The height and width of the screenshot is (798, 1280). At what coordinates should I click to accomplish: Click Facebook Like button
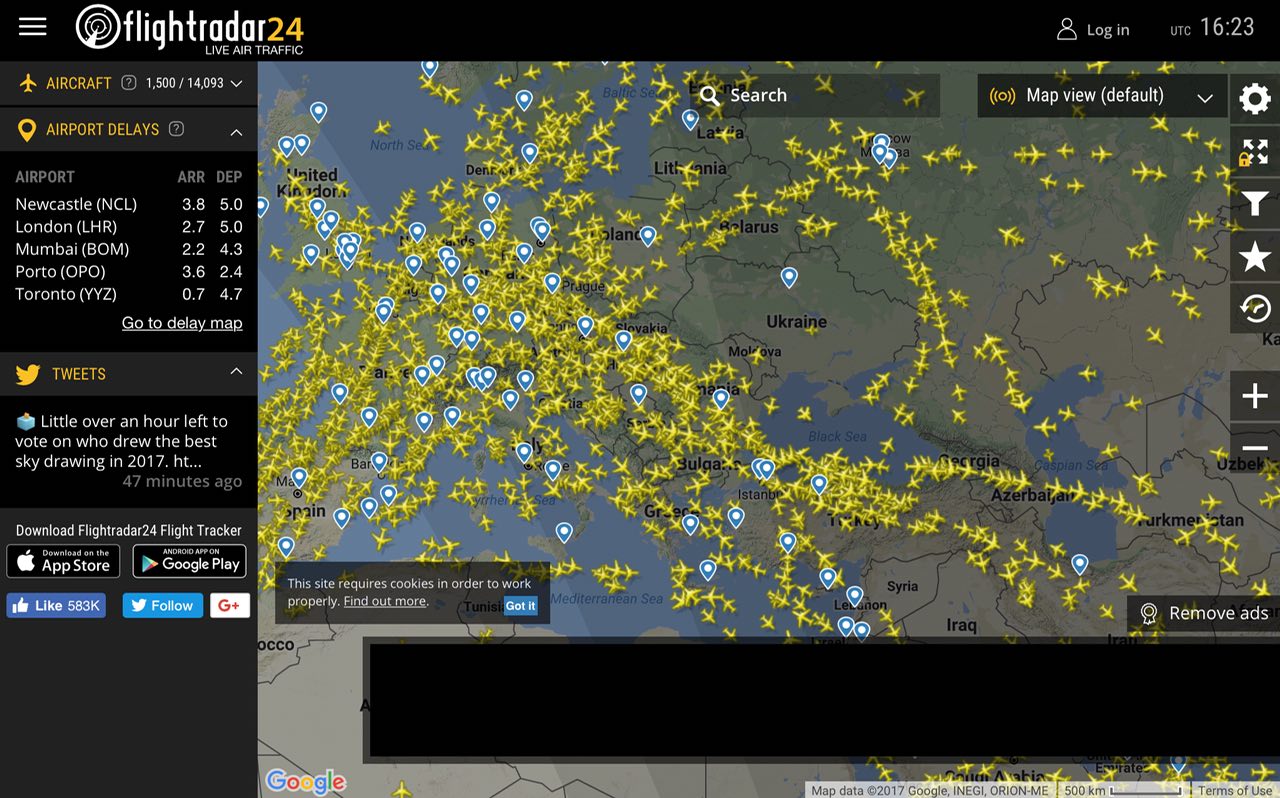tap(56, 605)
